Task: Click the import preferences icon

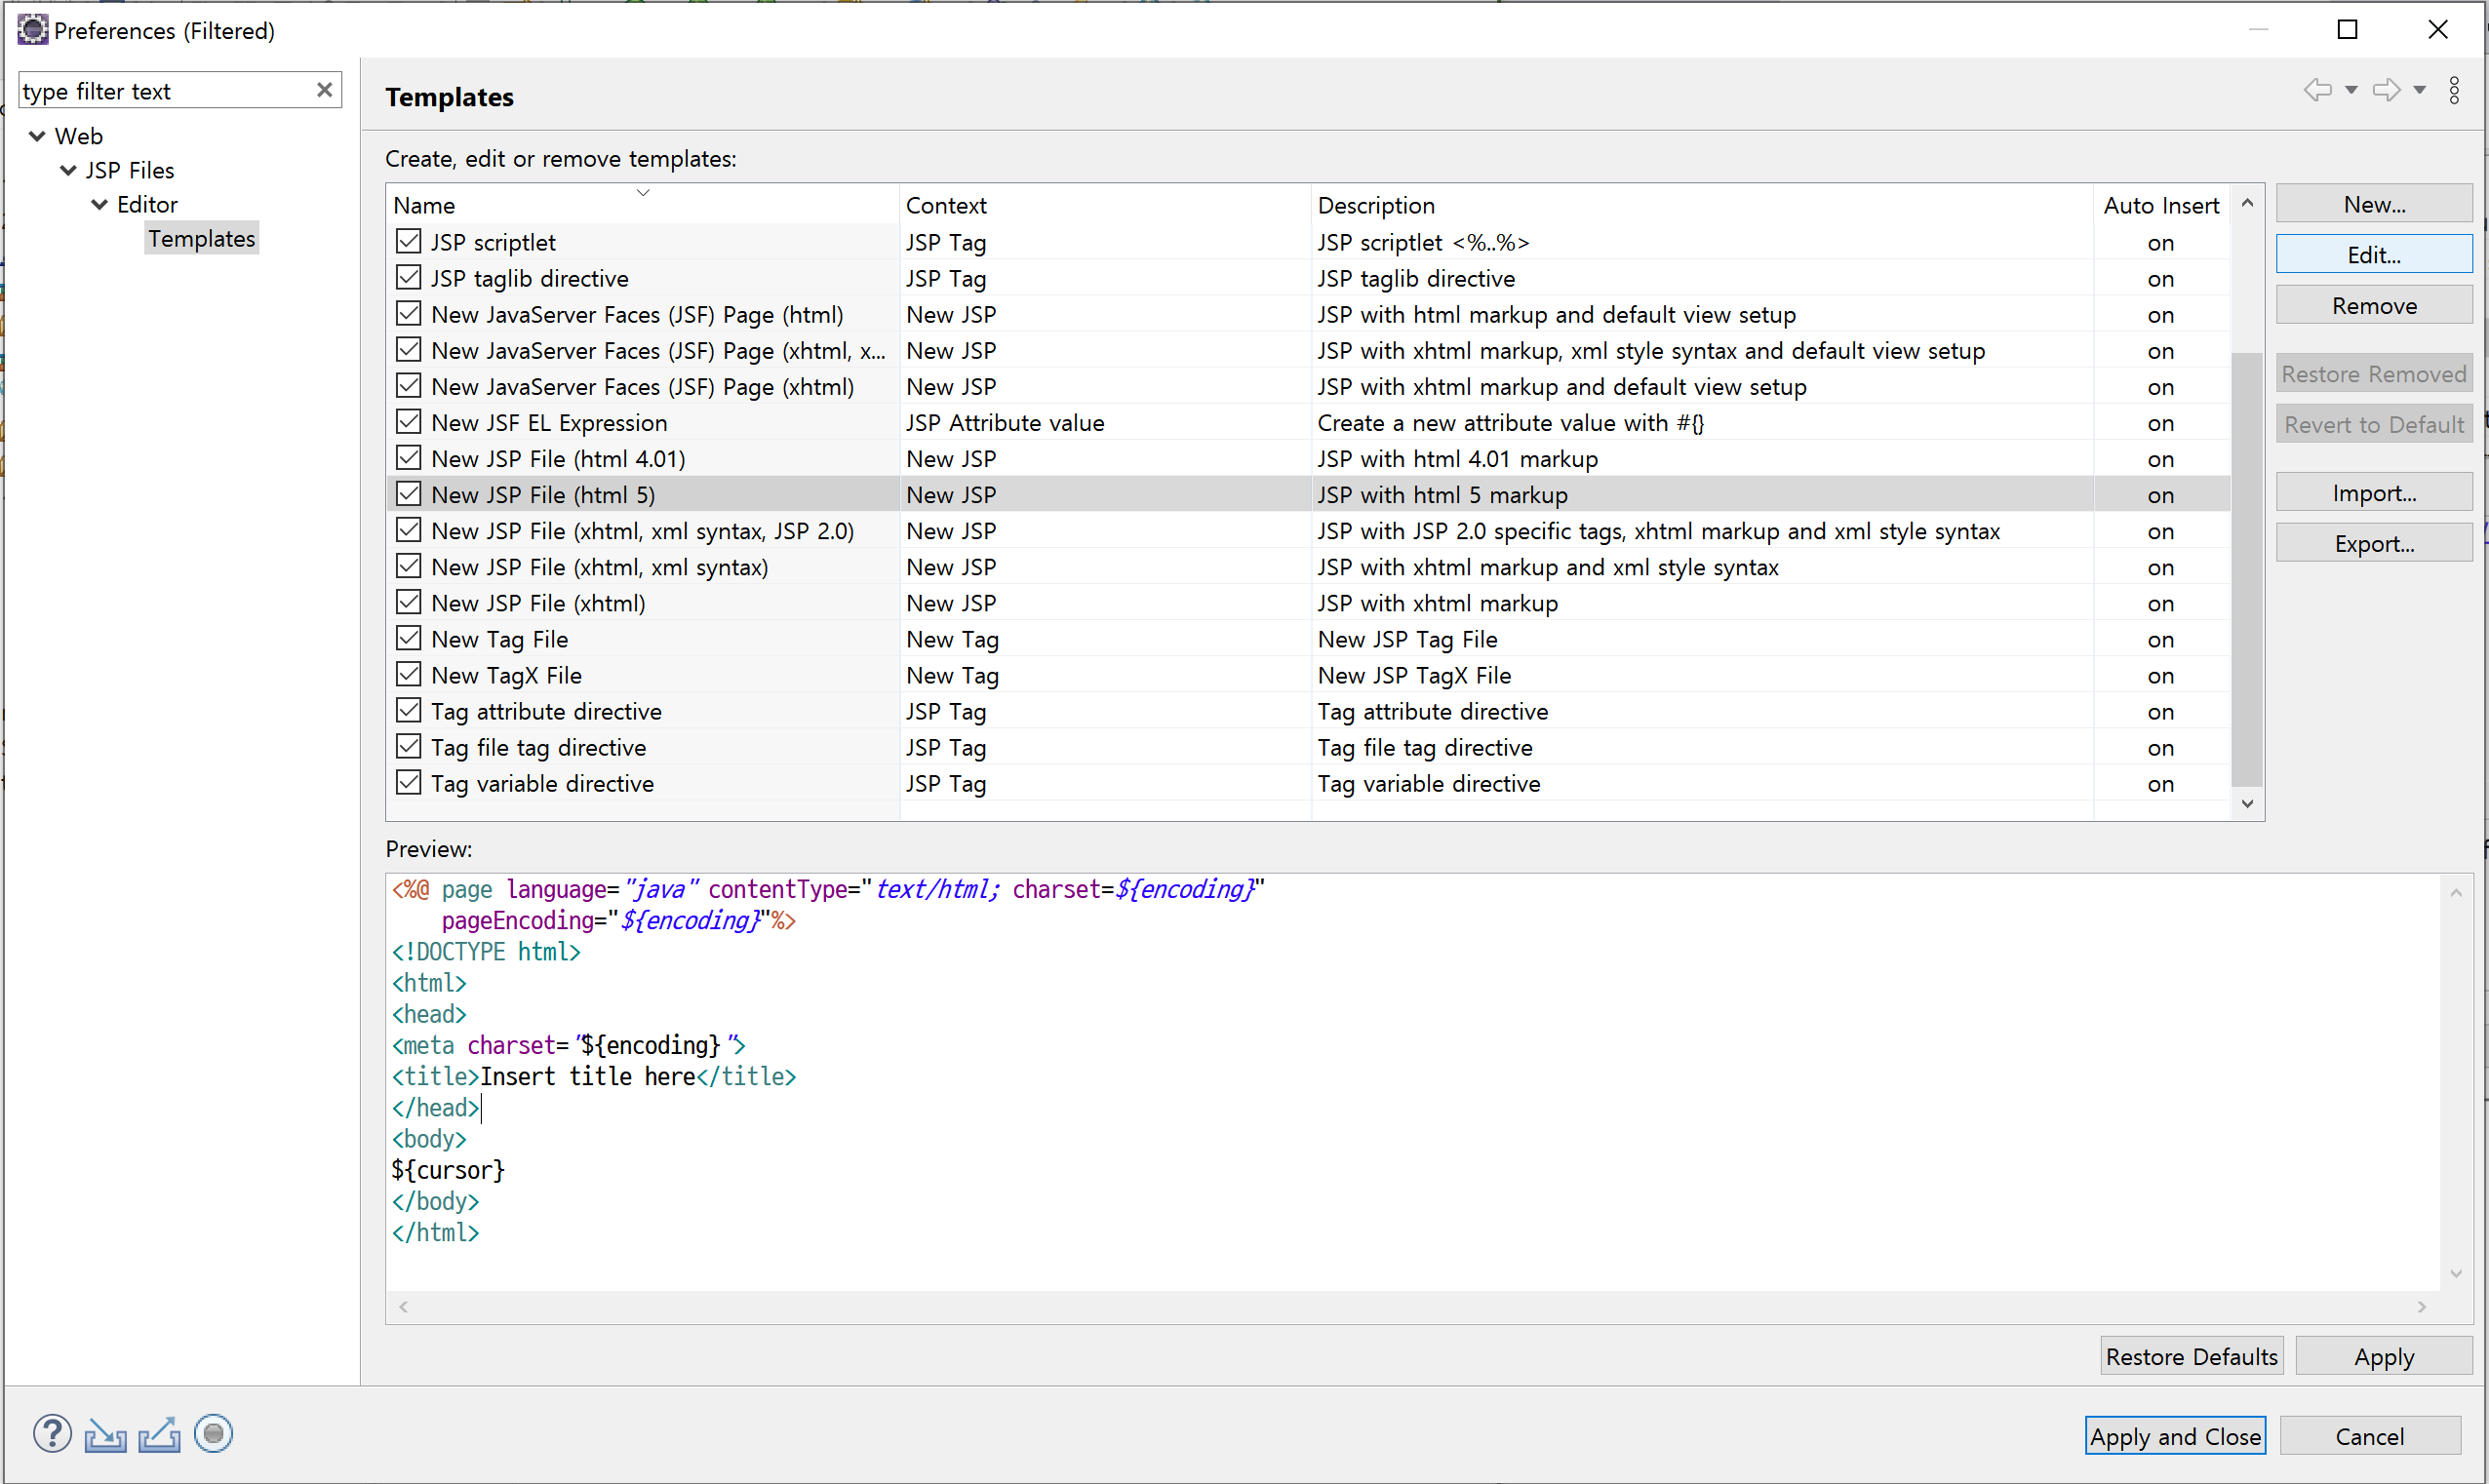Action: (105, 1434)
